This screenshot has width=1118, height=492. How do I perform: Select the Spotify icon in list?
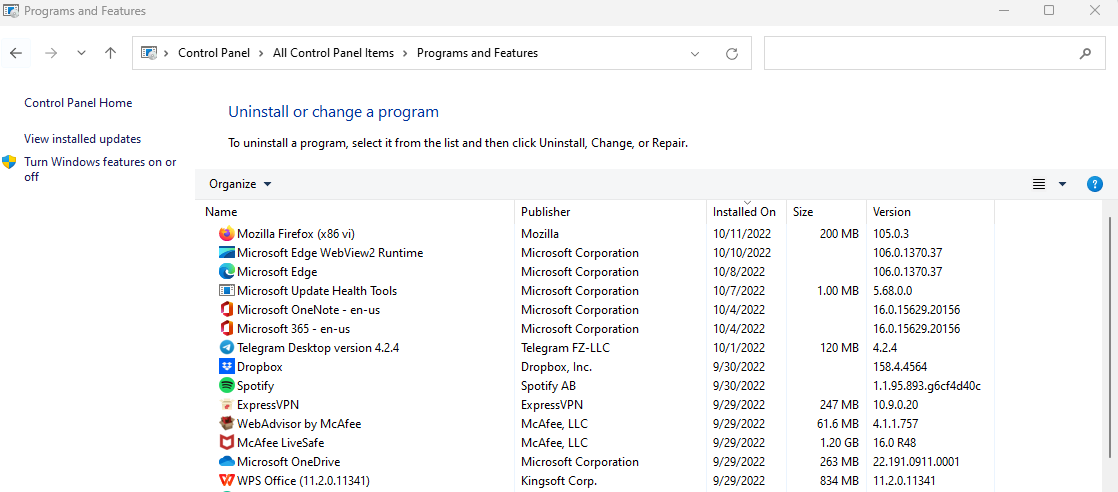pos(226,386)
